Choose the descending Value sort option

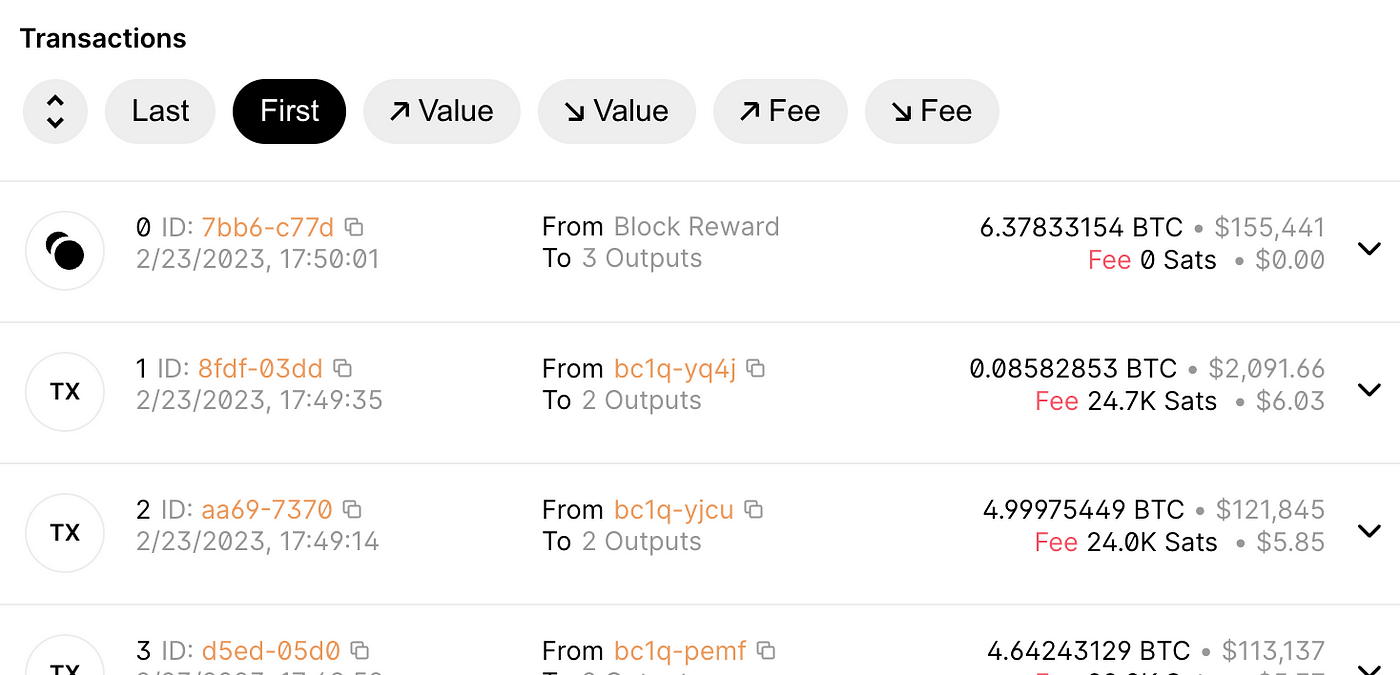click(616, 111)
